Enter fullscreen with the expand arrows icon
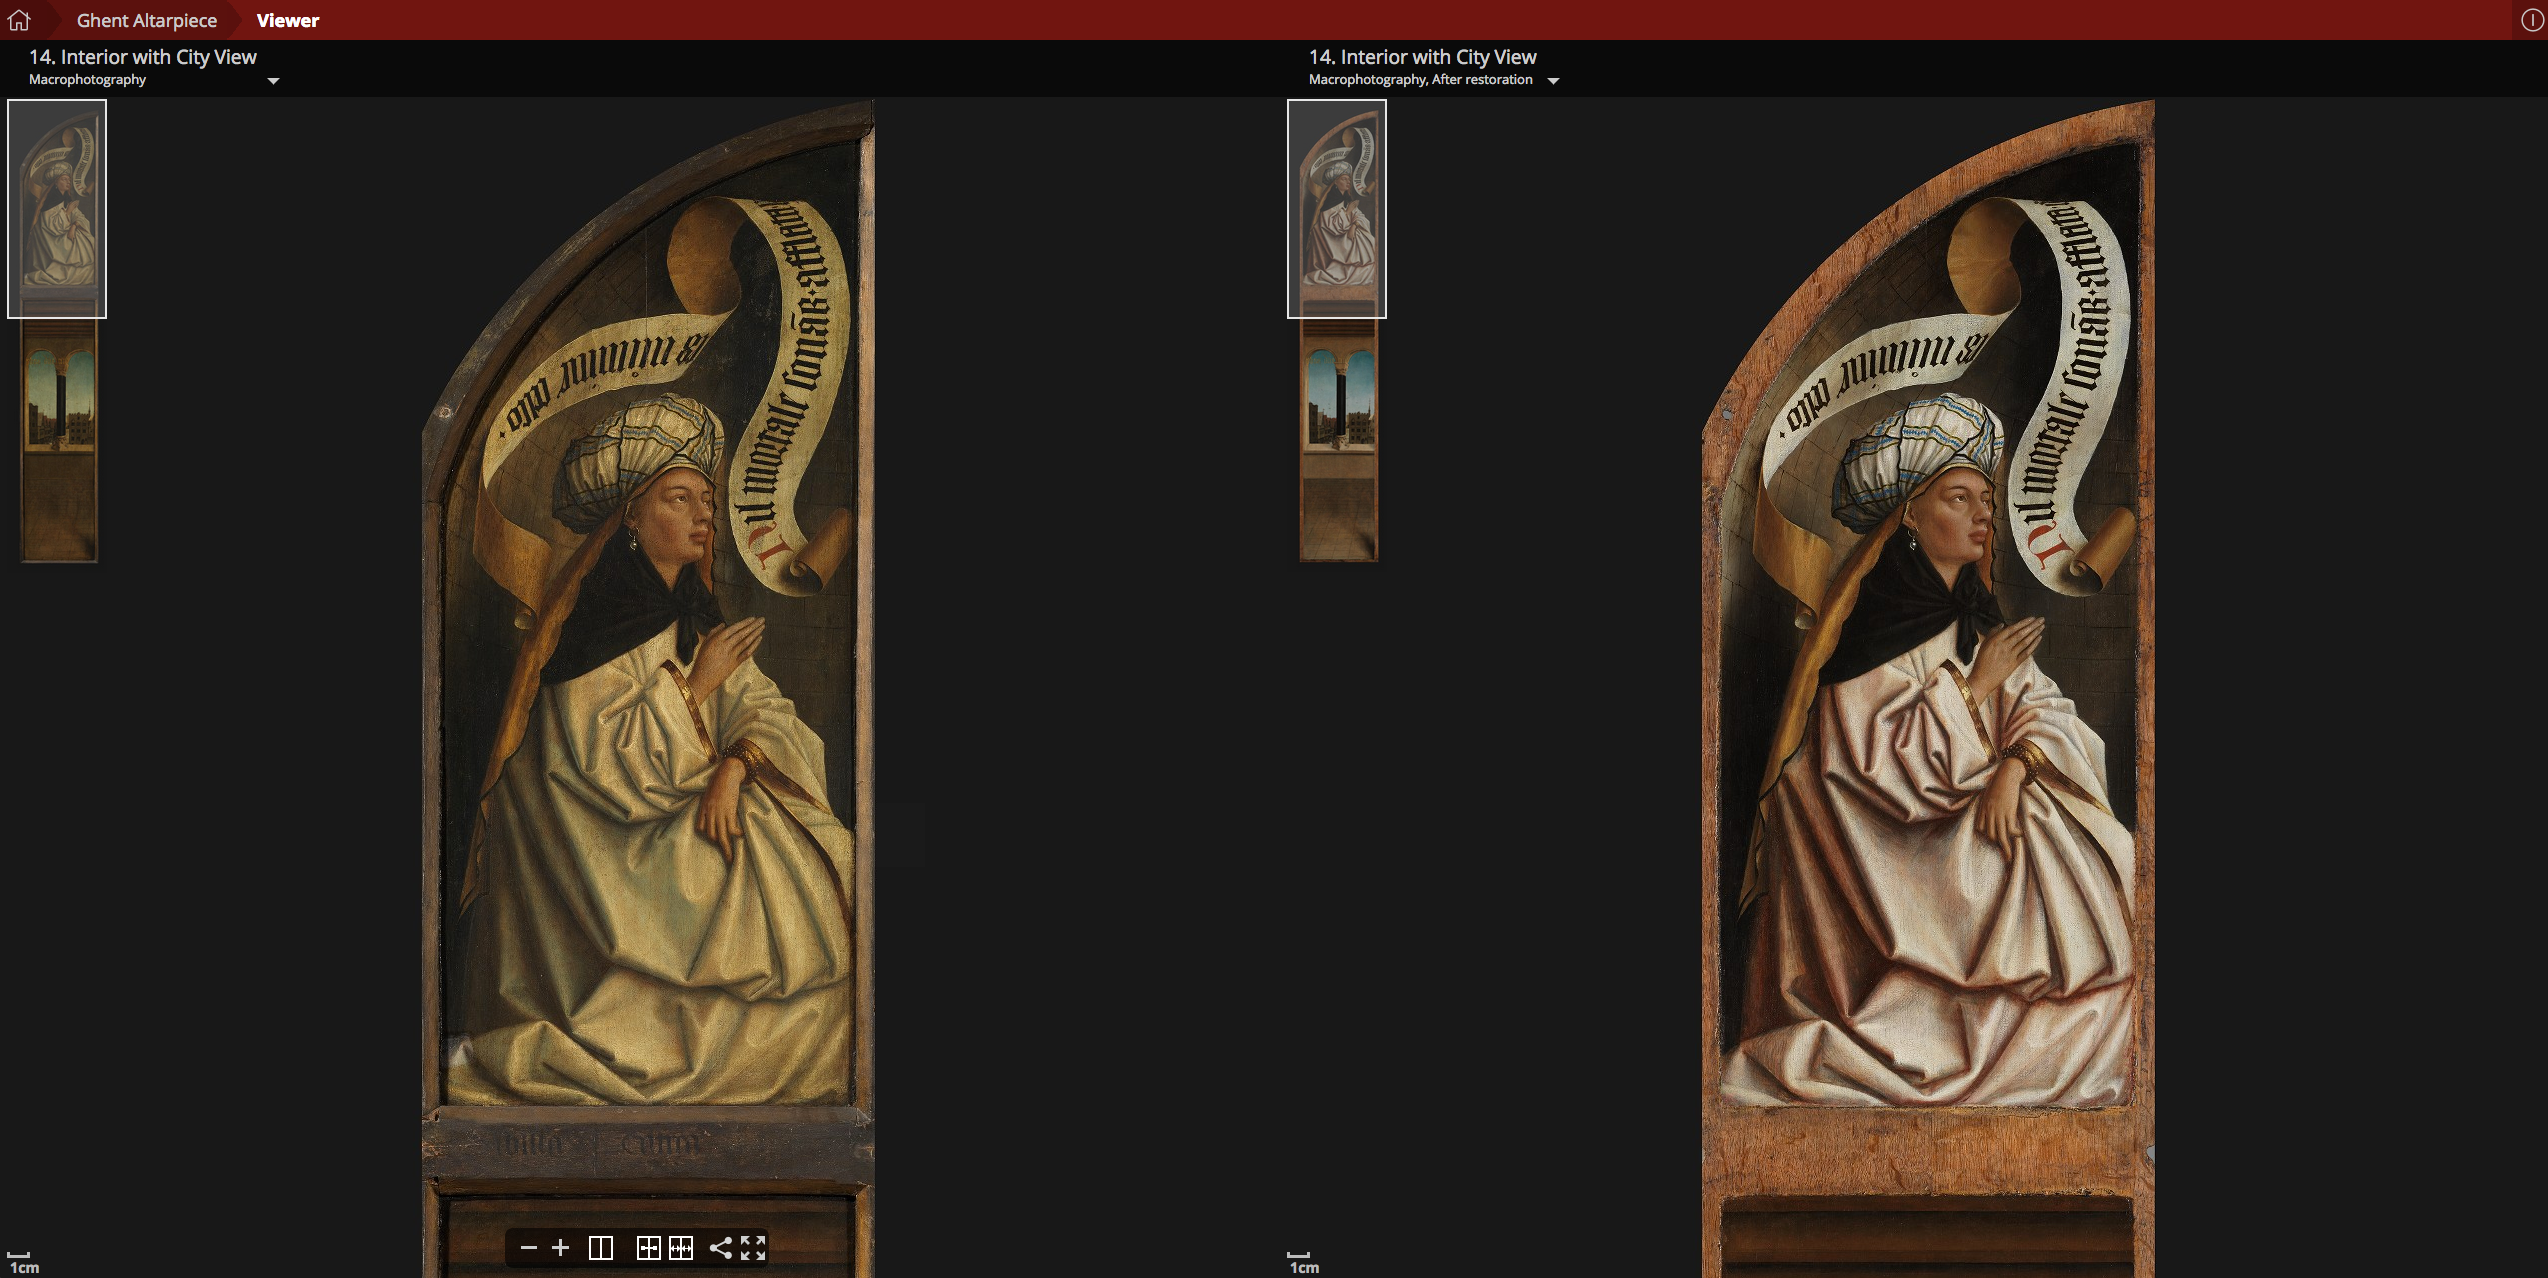 [x=753, y=1247]
